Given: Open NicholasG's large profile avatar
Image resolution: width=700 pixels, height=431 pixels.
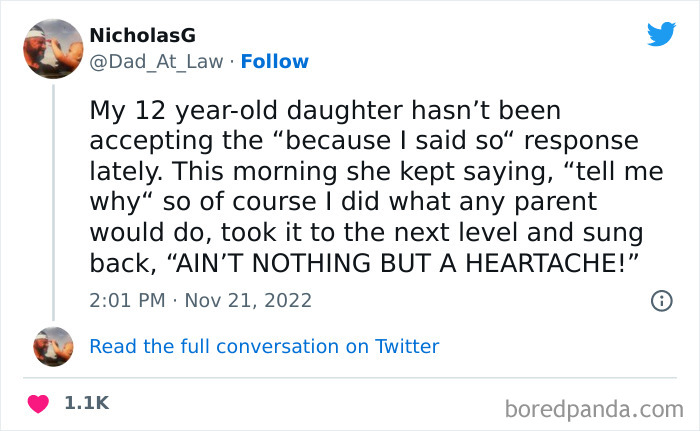Looking at the screenshot, I should (x=53, y=49).
